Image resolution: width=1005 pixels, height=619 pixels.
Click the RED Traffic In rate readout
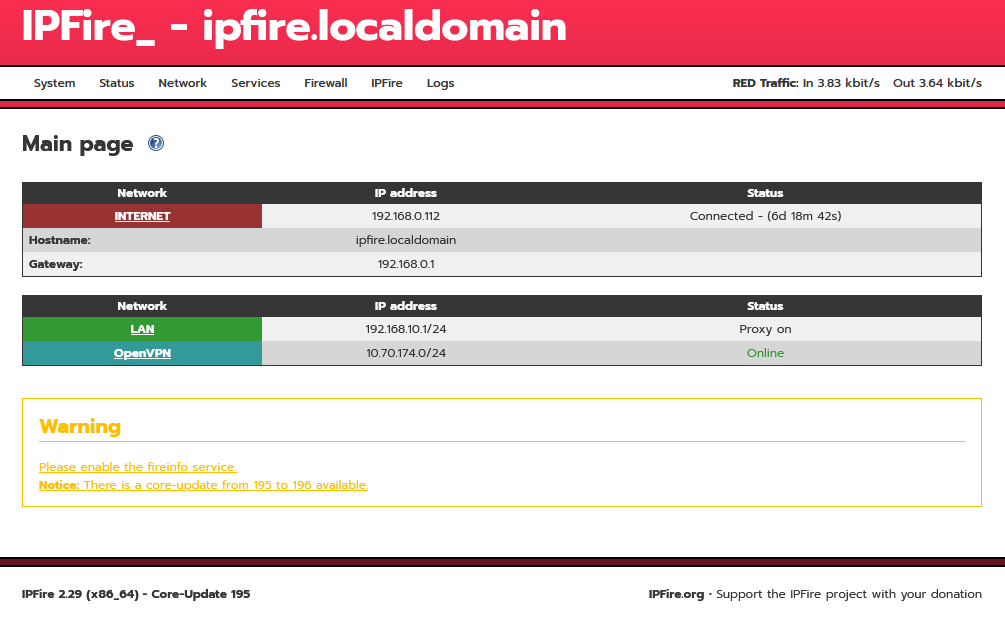(x=806, y=83)
